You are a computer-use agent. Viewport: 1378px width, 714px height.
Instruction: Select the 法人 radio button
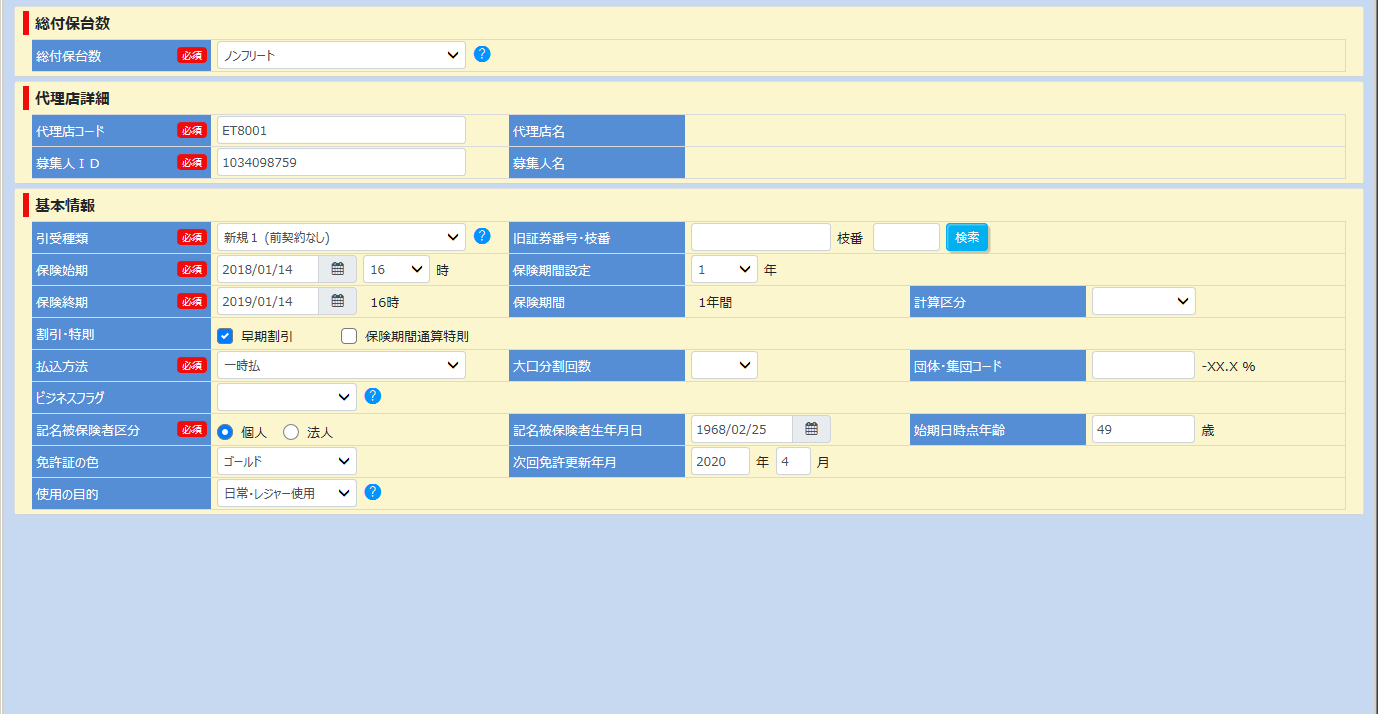point(291,432)
